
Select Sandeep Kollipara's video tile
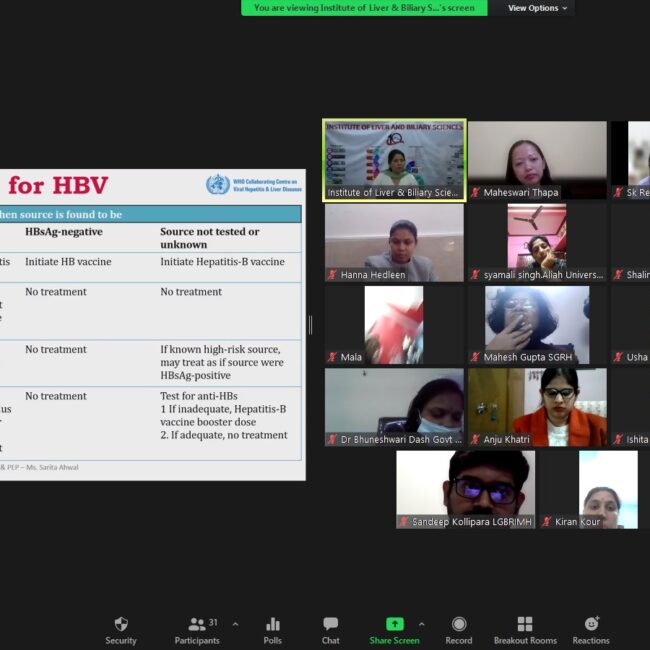(x=466, y=488)
